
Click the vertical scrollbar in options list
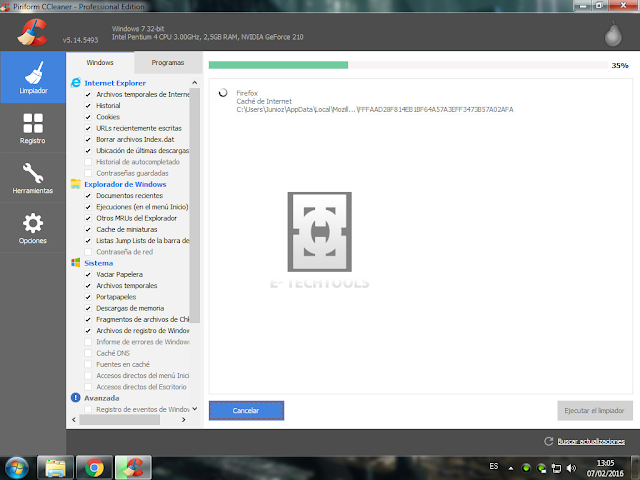tap(195, 205)
